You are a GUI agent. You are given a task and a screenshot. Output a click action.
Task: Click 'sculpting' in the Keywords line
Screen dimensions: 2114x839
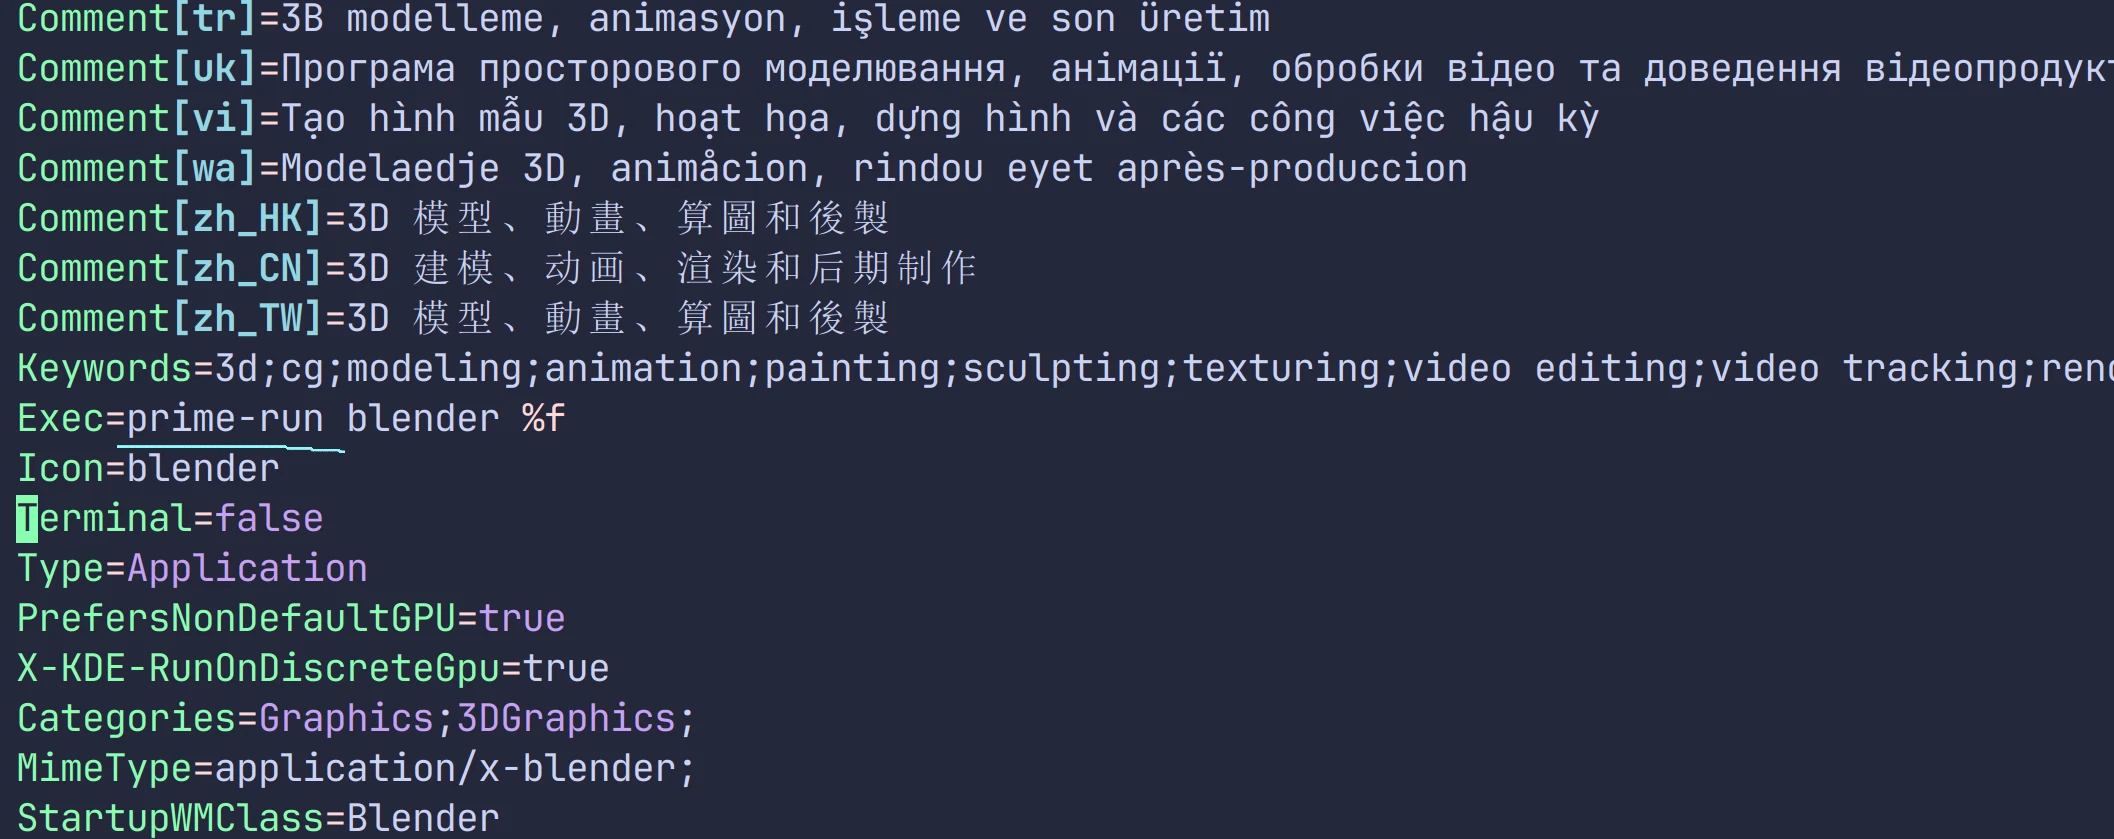pos(1060,369)
